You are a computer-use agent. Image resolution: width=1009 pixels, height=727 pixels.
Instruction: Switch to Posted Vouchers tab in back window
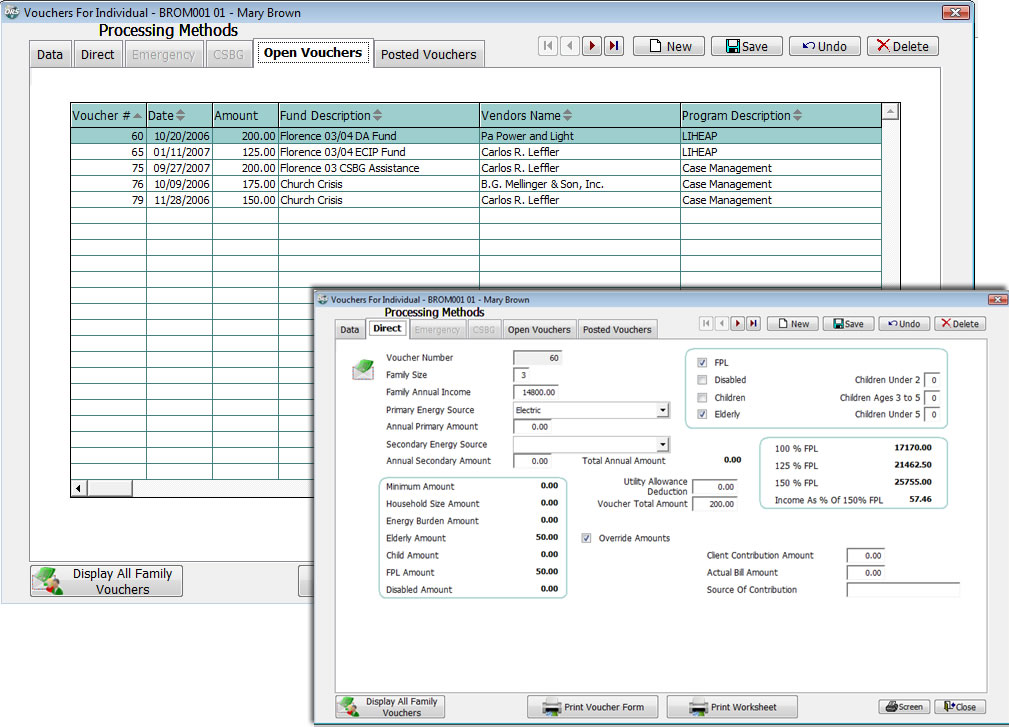point(428,55)
